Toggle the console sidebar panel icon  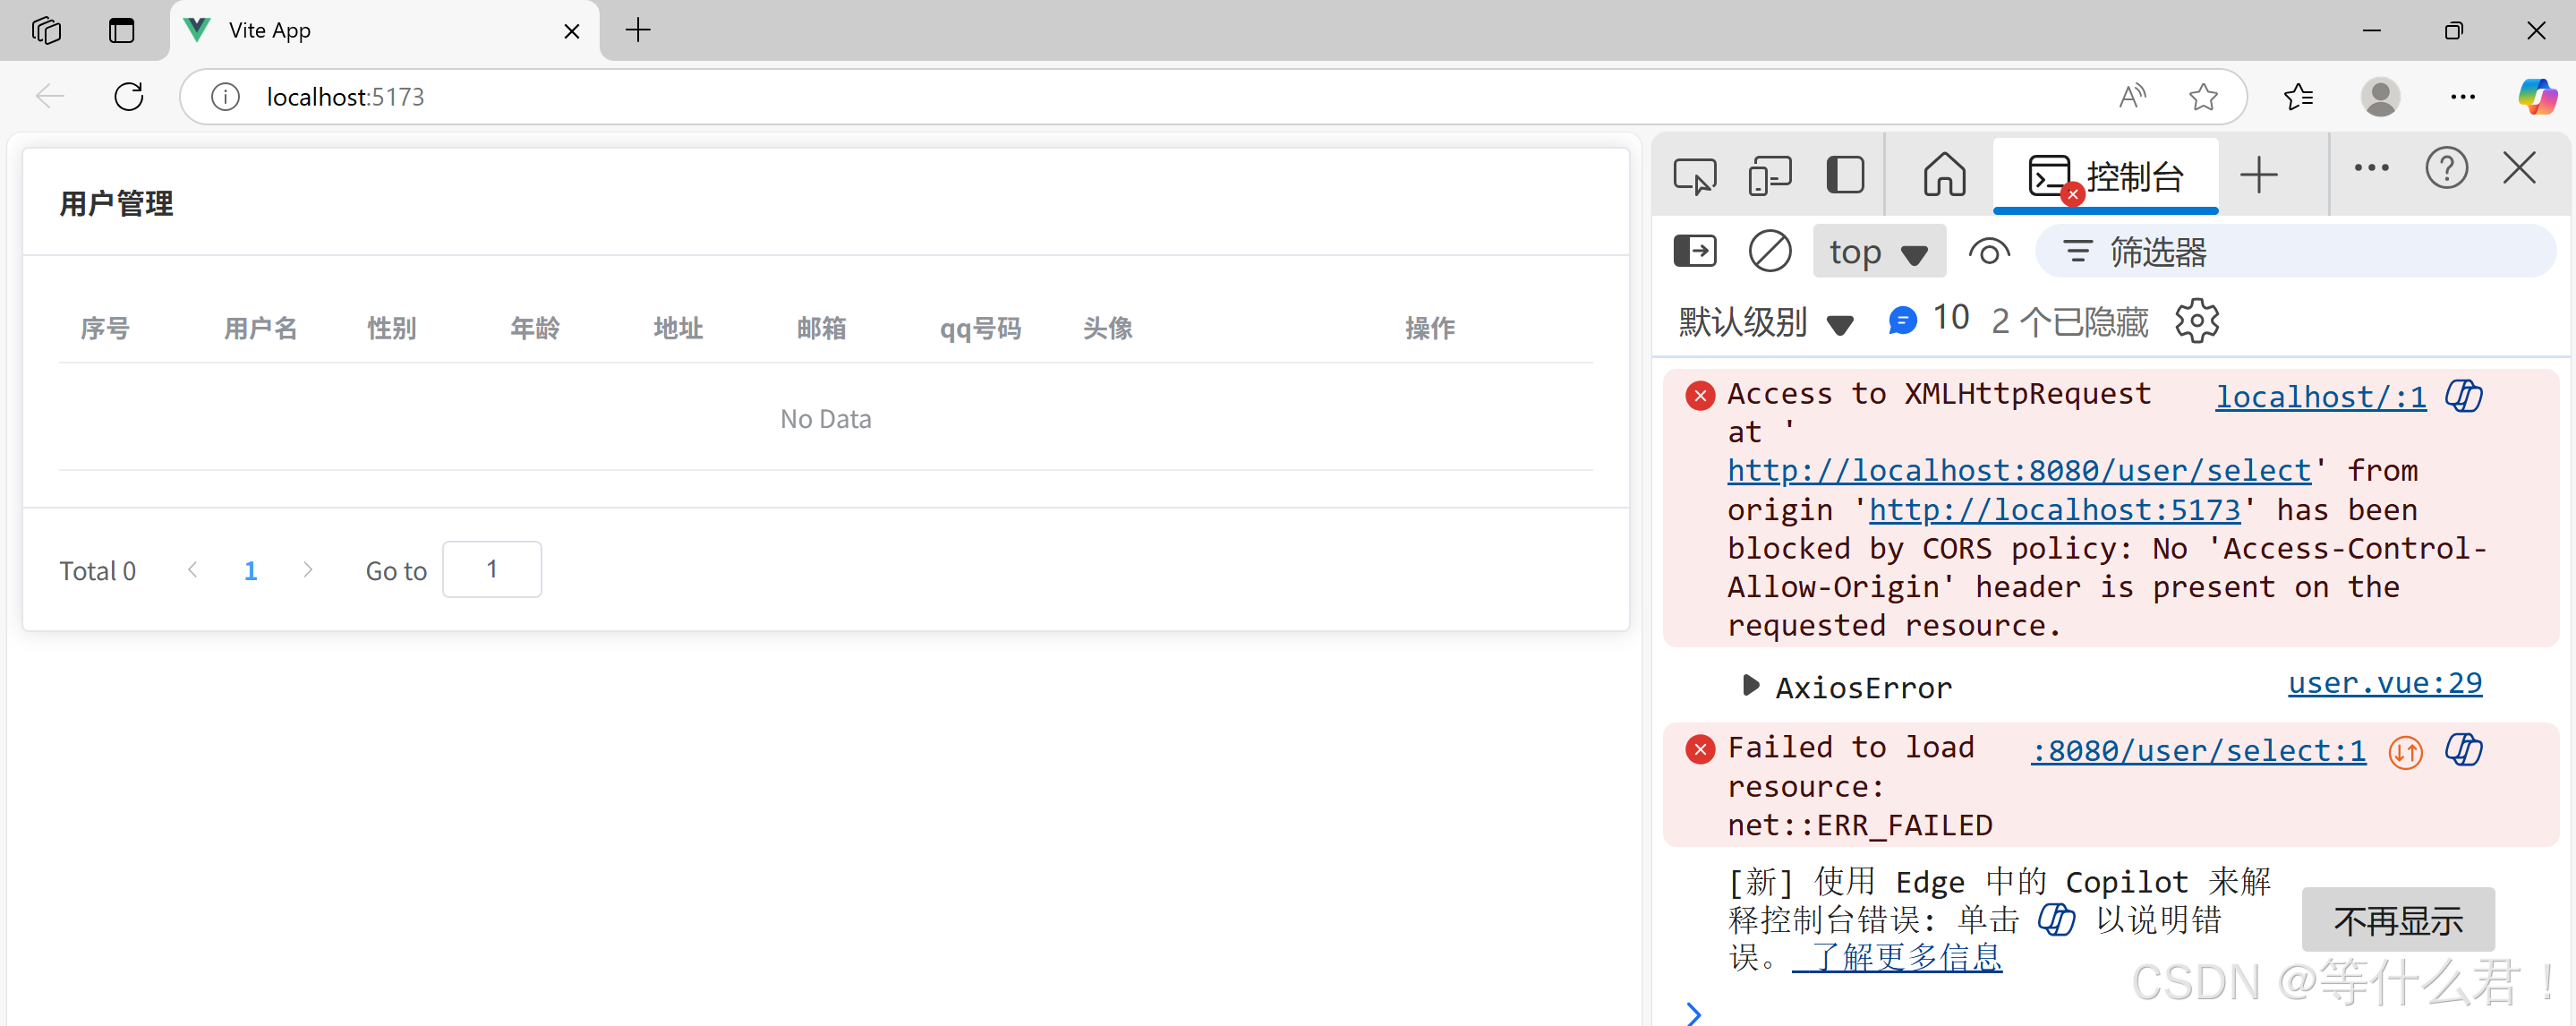[x=1694, y=251]
